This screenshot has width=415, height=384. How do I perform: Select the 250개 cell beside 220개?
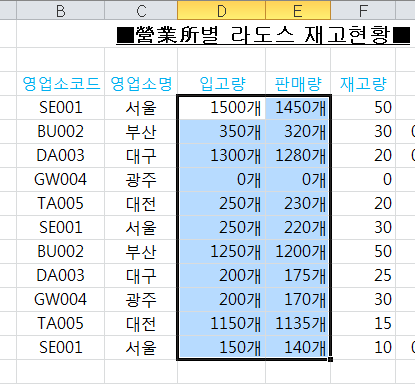pyautogui.click(x=221, y=227)
